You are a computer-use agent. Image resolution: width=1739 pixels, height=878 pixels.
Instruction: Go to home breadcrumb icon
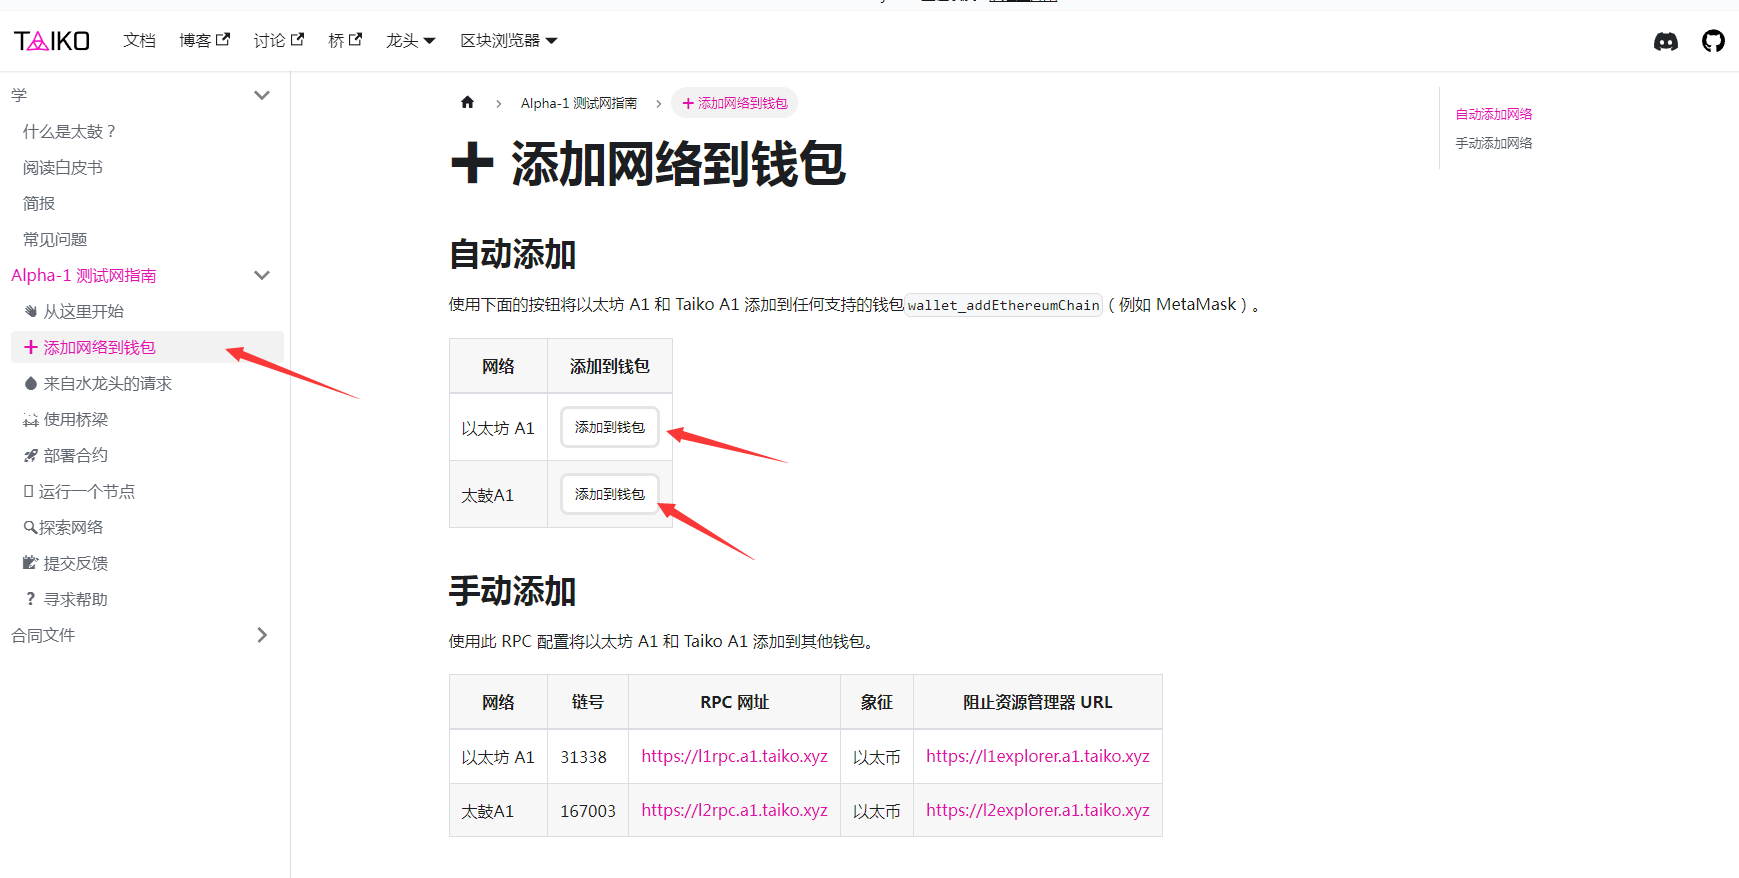click(x=467, y=102)
